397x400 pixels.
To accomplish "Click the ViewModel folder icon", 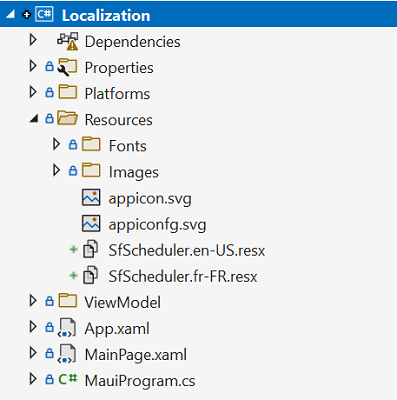I will pyautogui.click(x=68, y=300).
